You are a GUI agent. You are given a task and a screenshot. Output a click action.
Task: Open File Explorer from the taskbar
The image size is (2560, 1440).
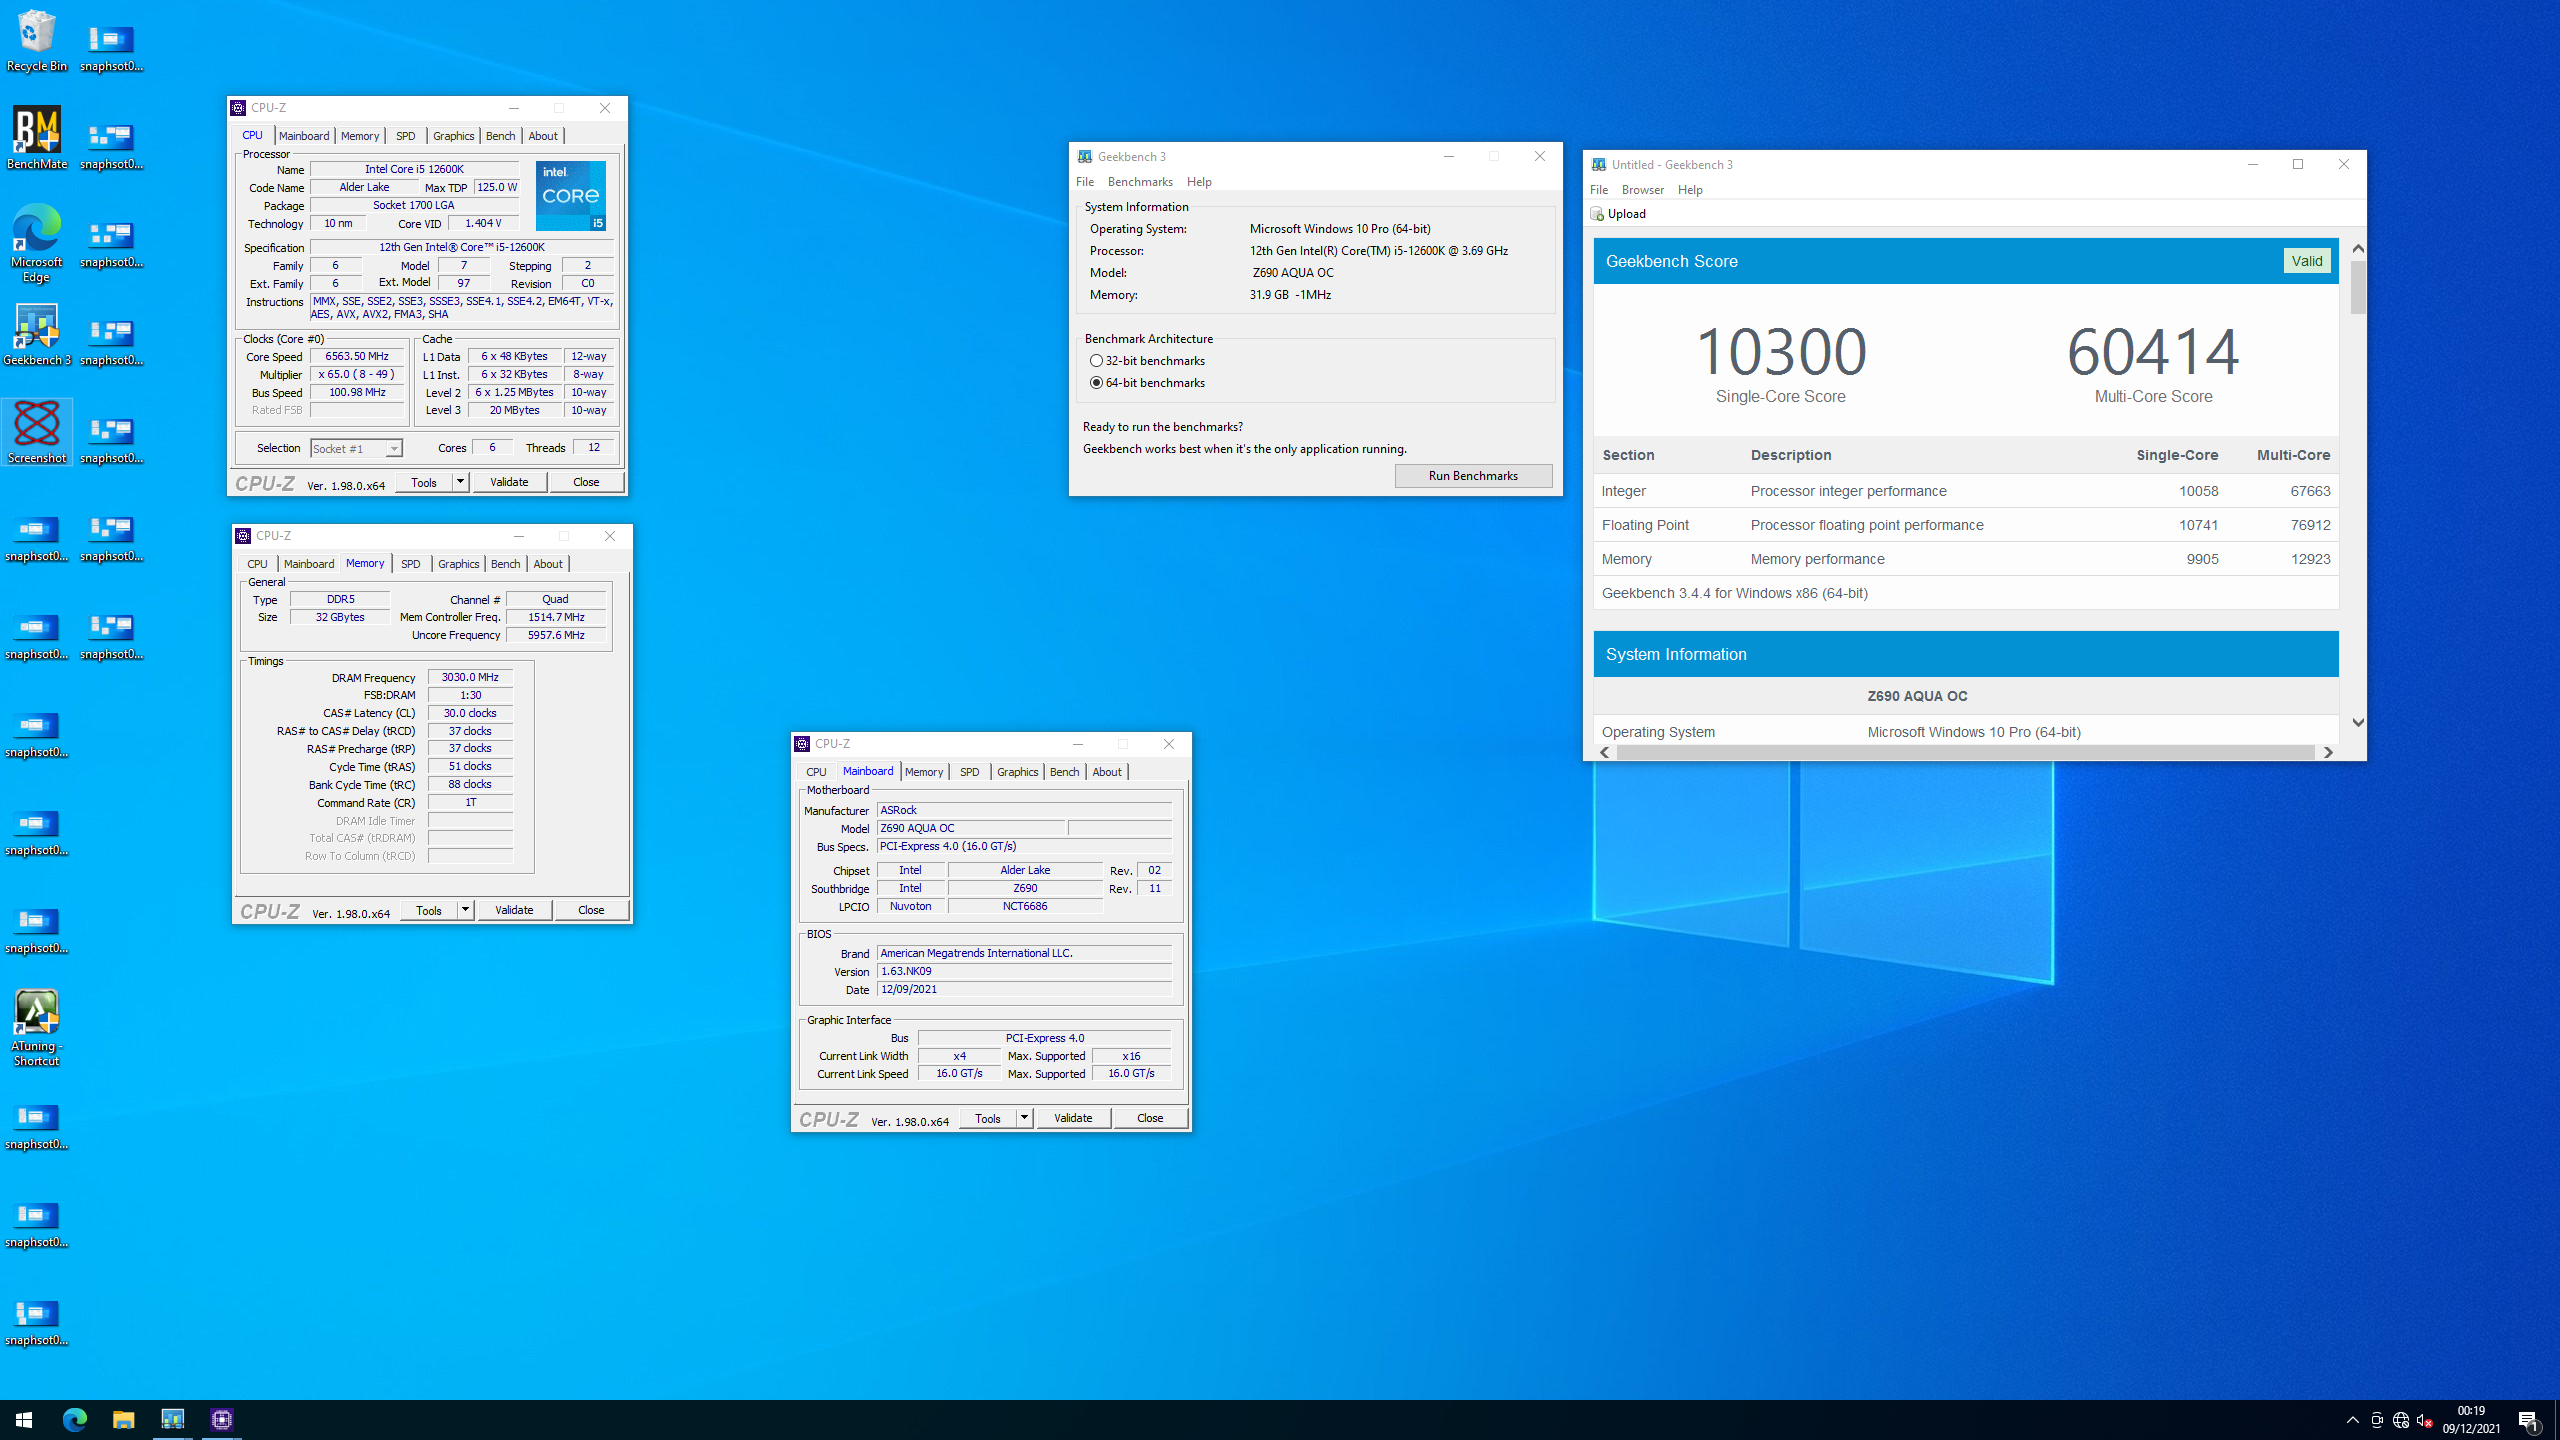[x=123, y=1419]
